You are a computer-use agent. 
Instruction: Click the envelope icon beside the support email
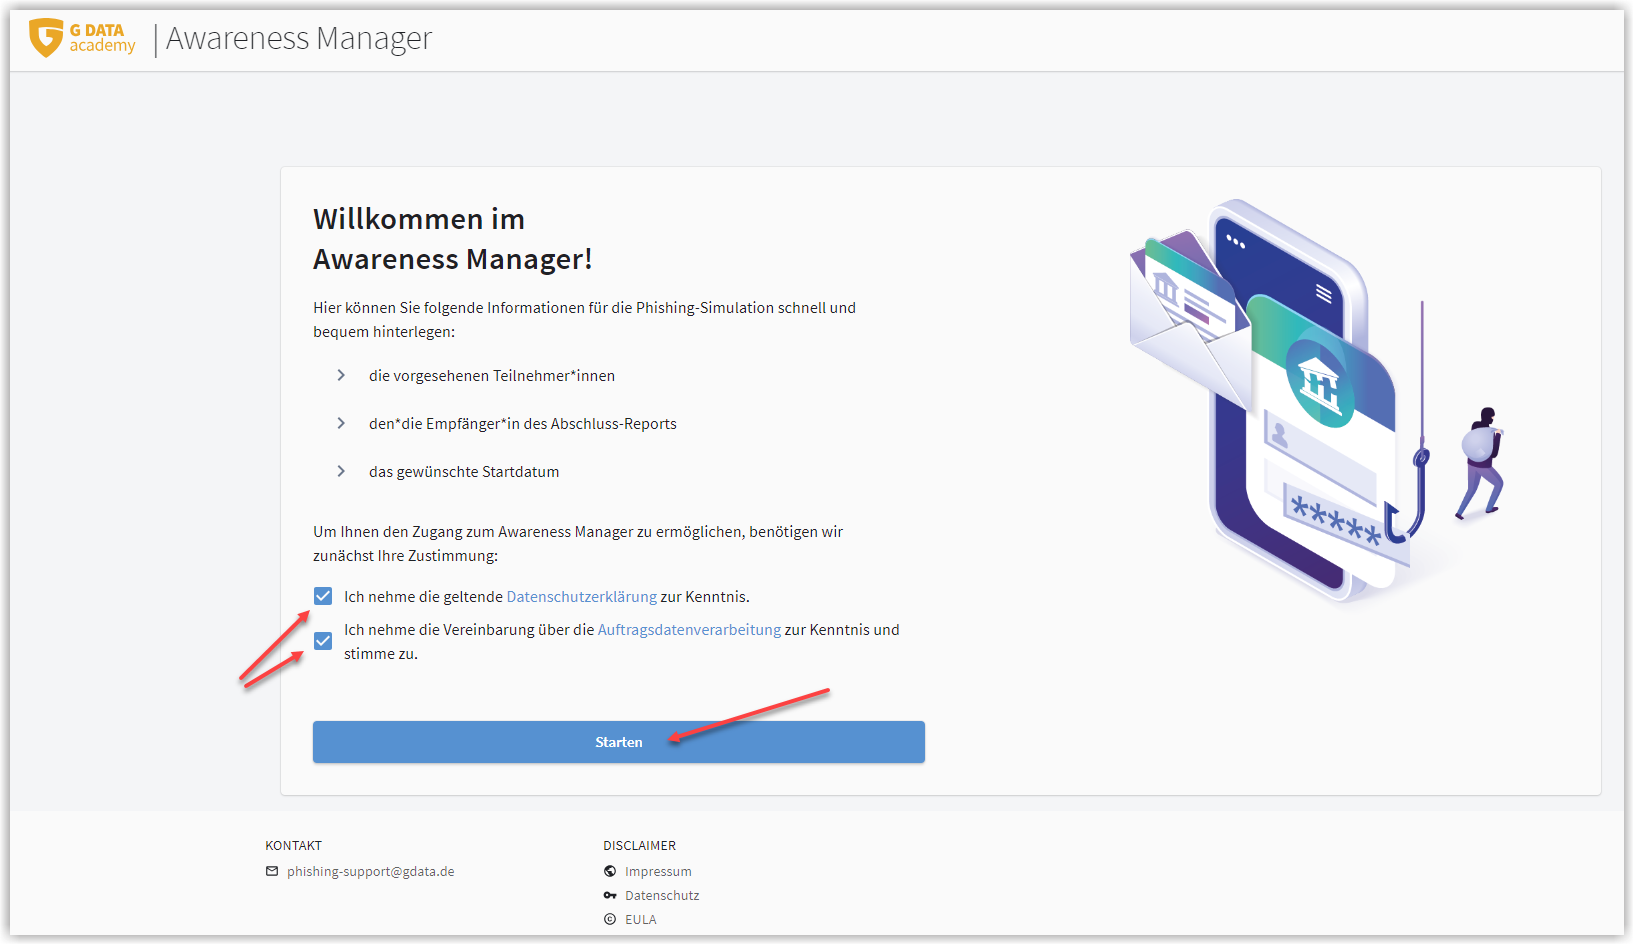pyautogui.click(x=272, y=871)
